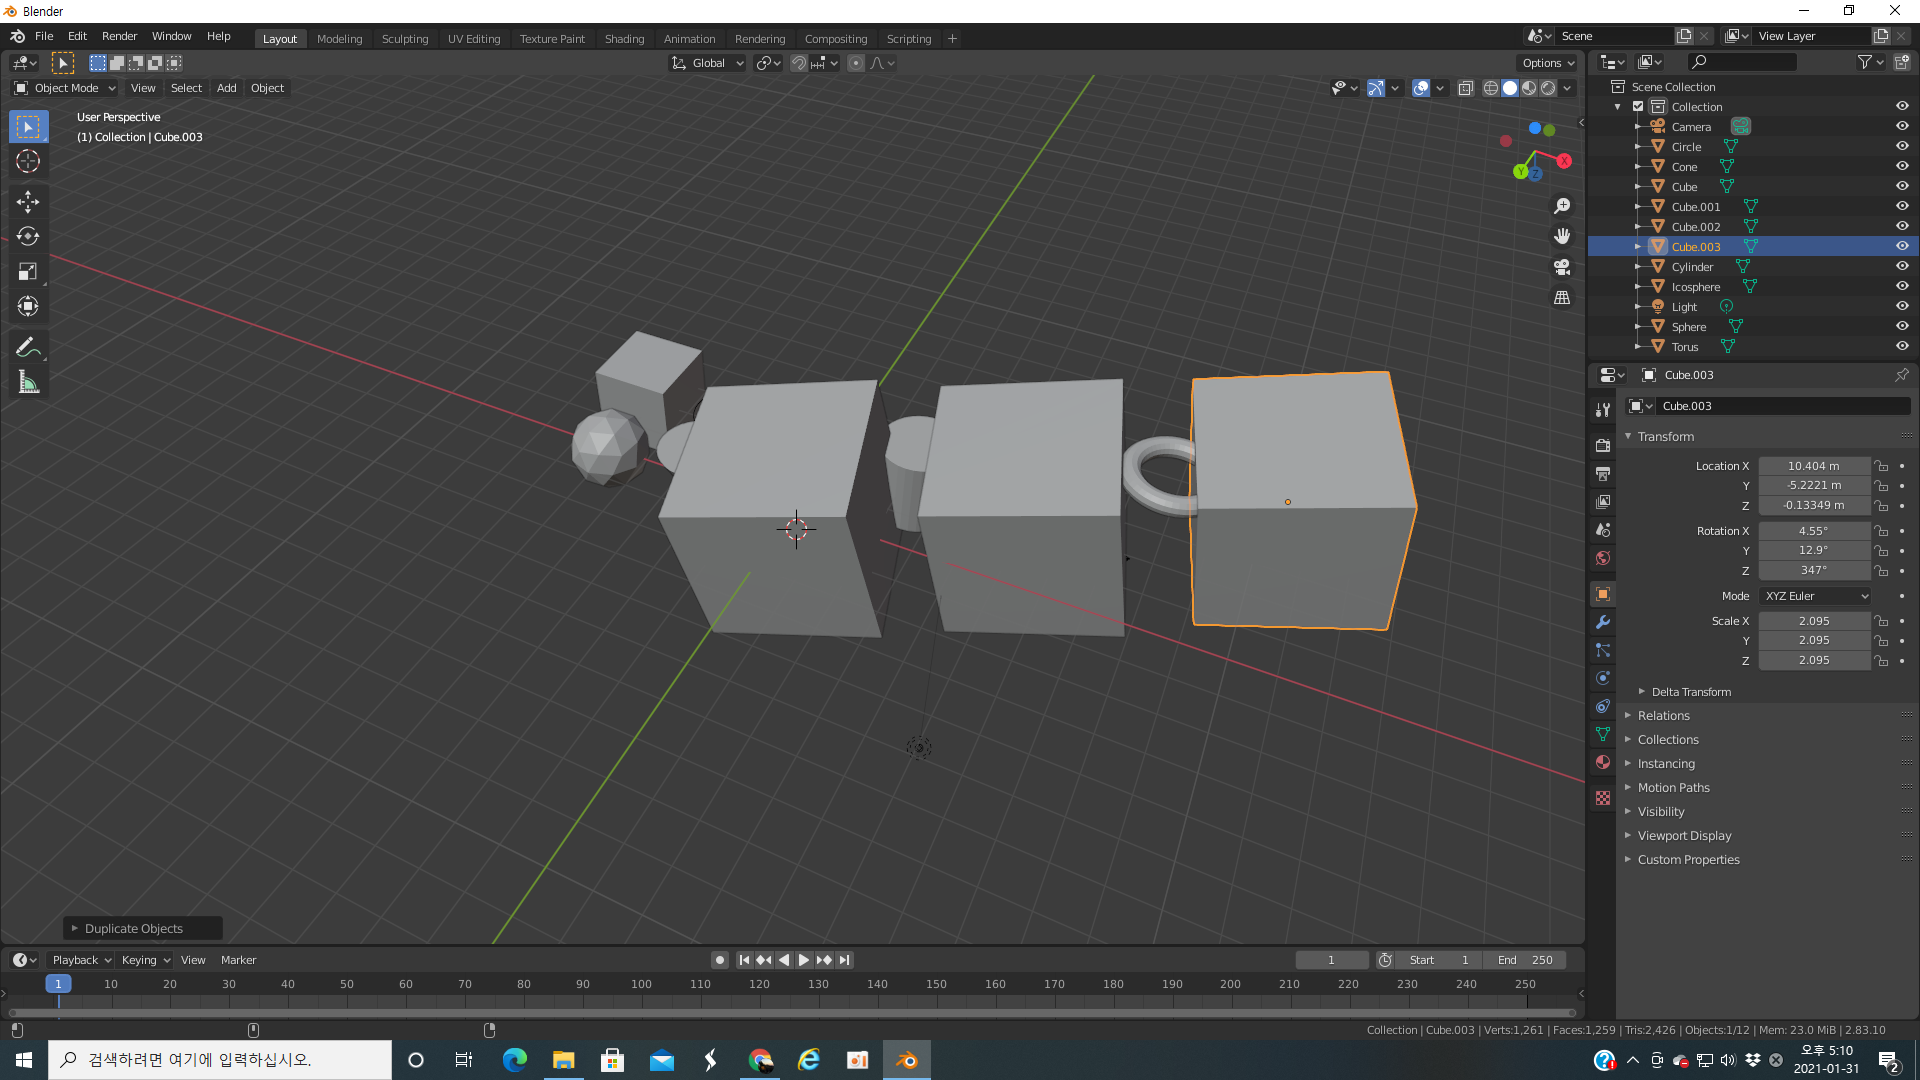This screenshot has width=1920, height=1080.
Task: Choose the Measure tool
Action: (28, 382)
